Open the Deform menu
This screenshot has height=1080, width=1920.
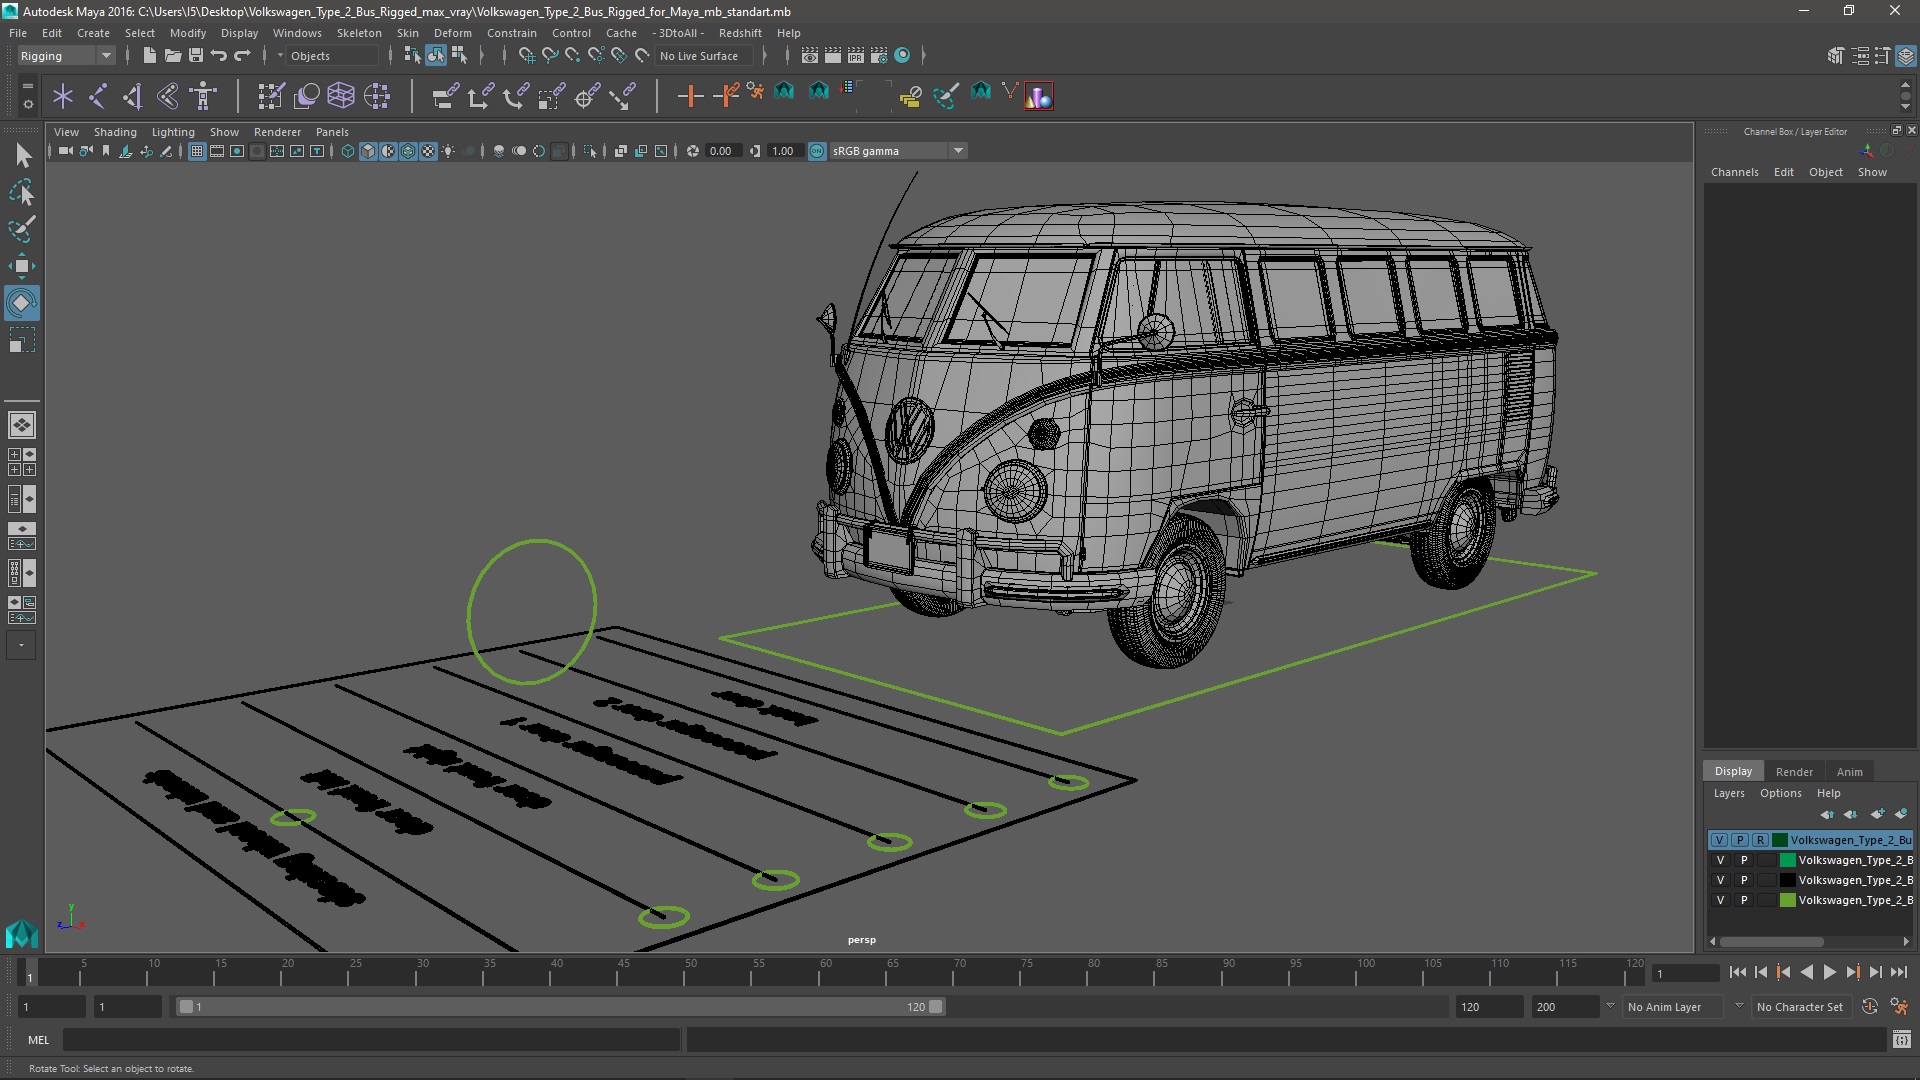tap(452, 33)
